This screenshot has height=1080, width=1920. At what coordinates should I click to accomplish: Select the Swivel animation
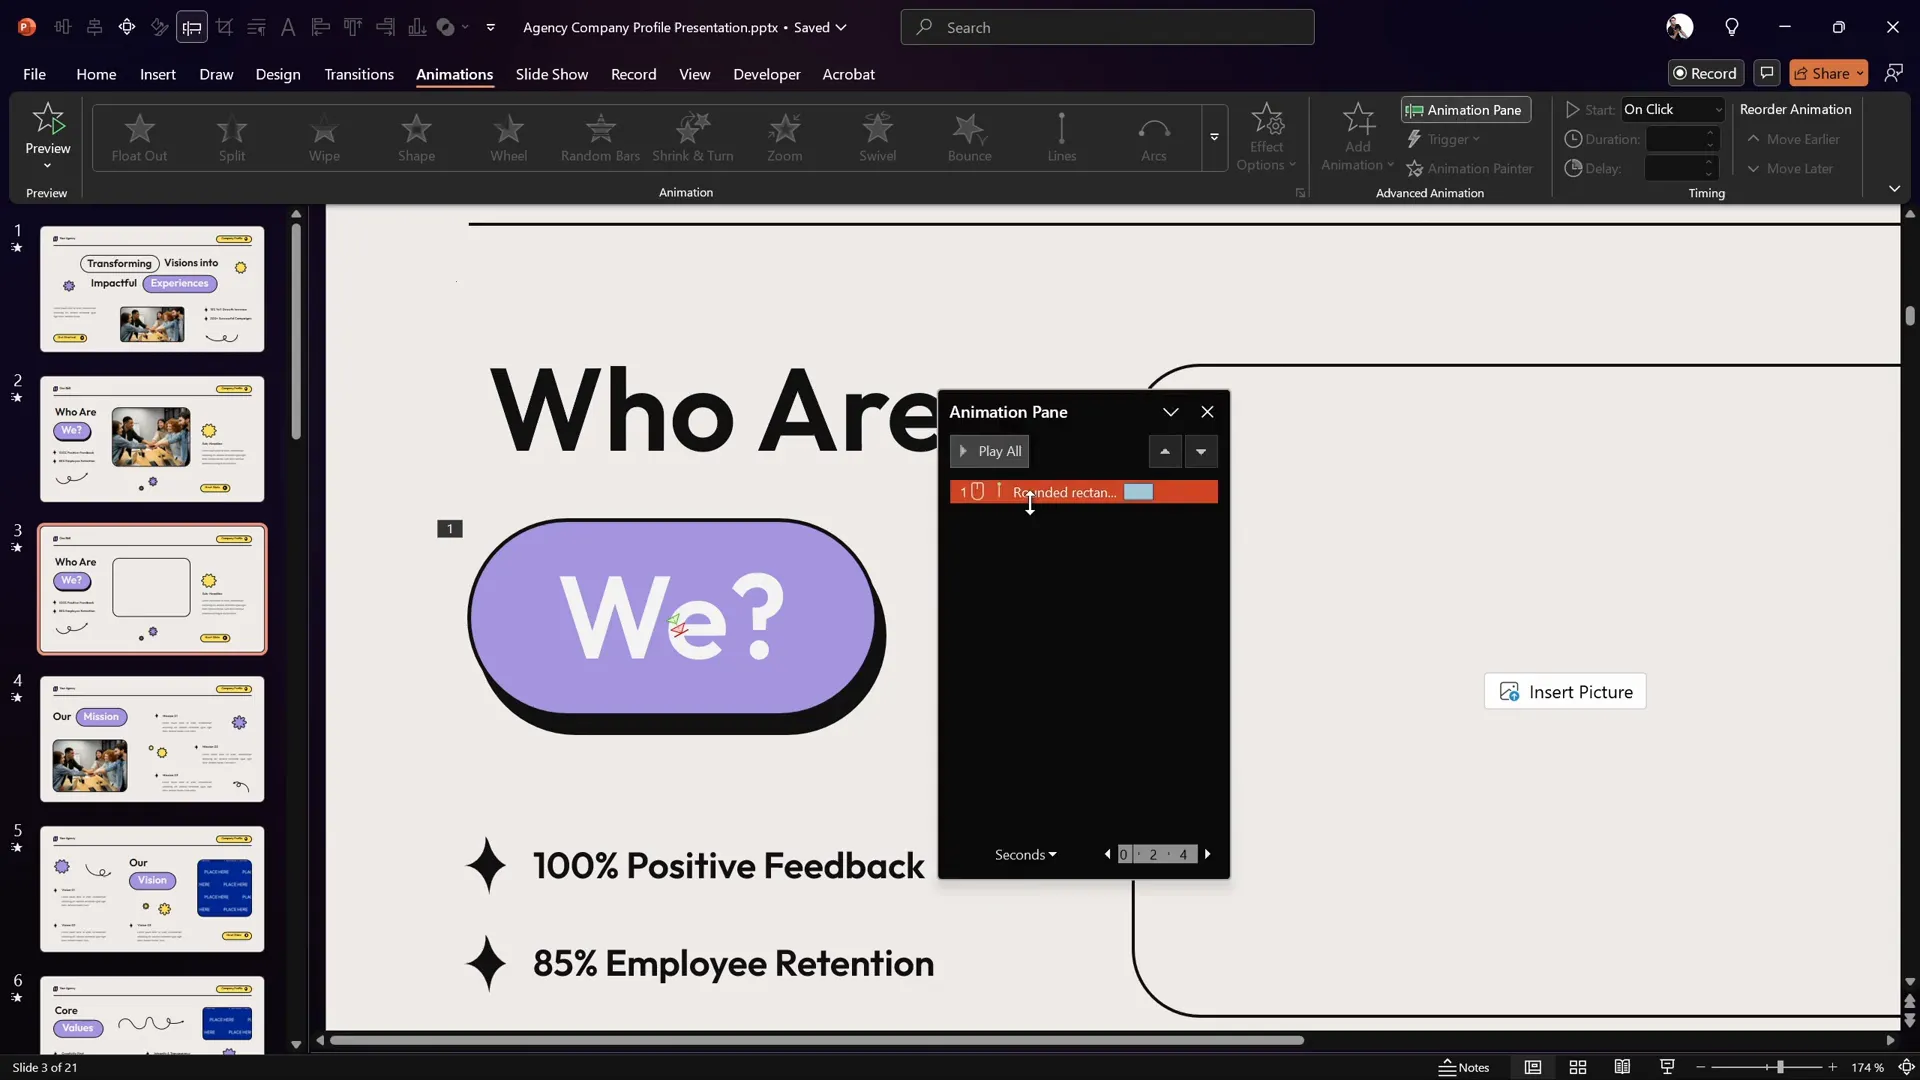click(878, 138)
